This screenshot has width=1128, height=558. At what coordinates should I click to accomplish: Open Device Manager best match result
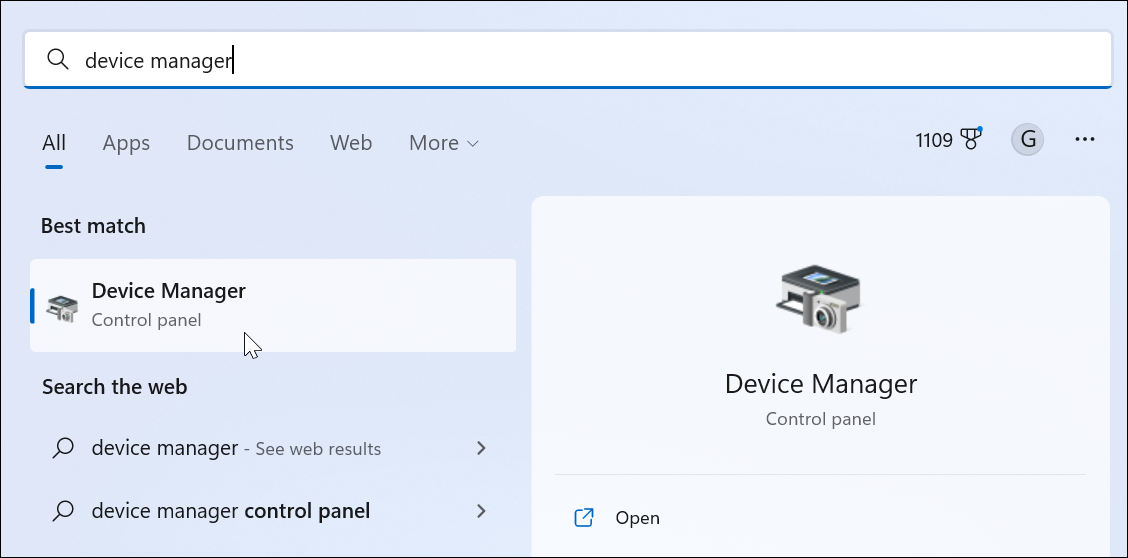pyautogui.click(x=273, y=305)
